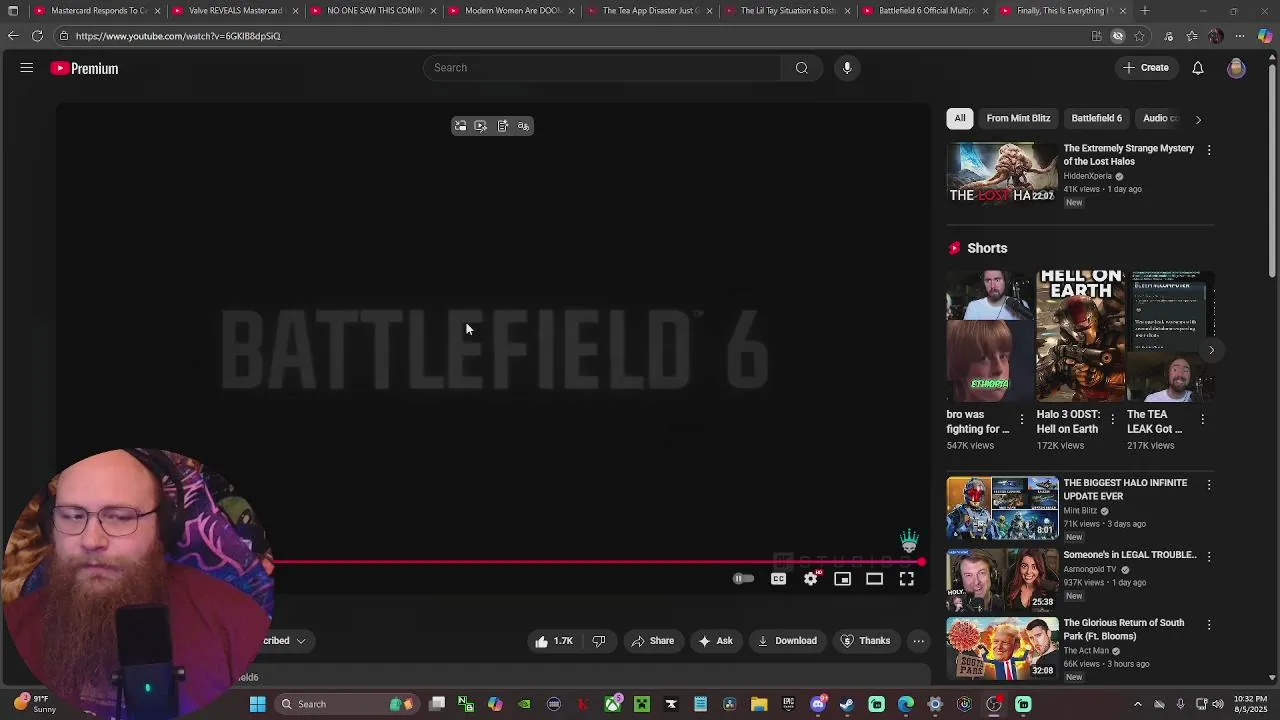
Task: Open Edge settings and more menu
Action: 1240,36
